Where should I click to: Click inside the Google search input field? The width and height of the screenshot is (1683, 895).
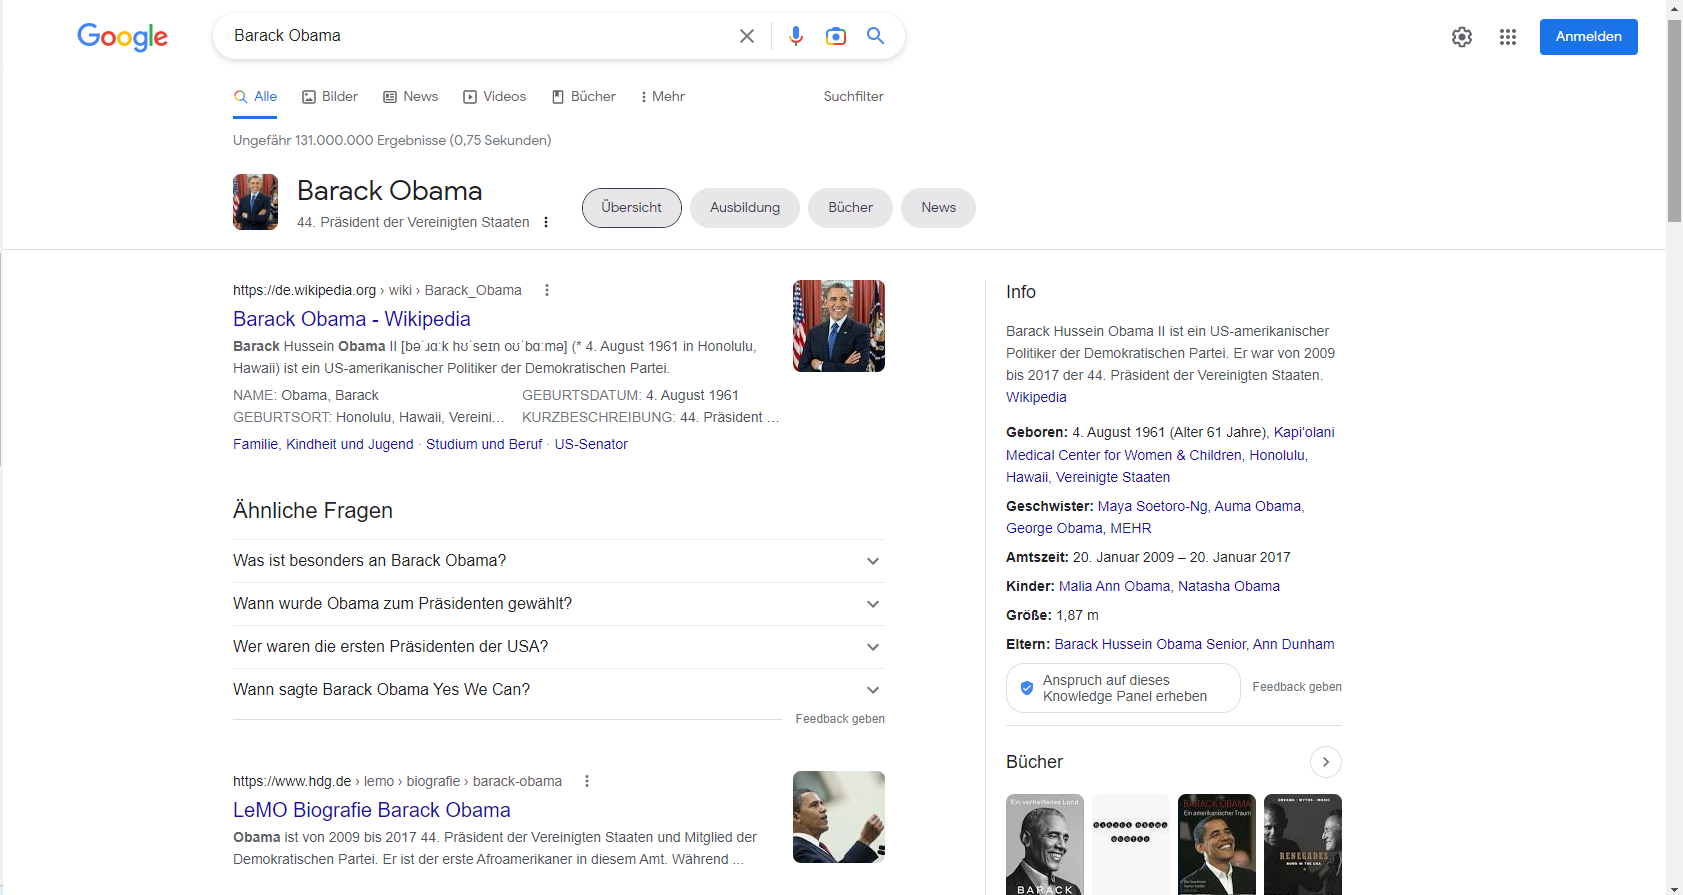coord(480,36)
